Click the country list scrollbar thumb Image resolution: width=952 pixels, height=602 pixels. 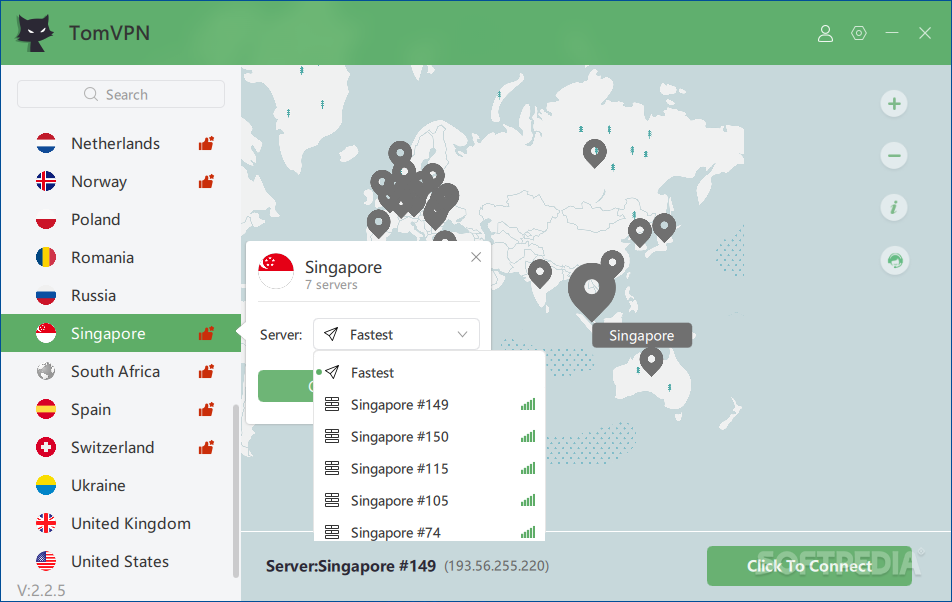236,491
